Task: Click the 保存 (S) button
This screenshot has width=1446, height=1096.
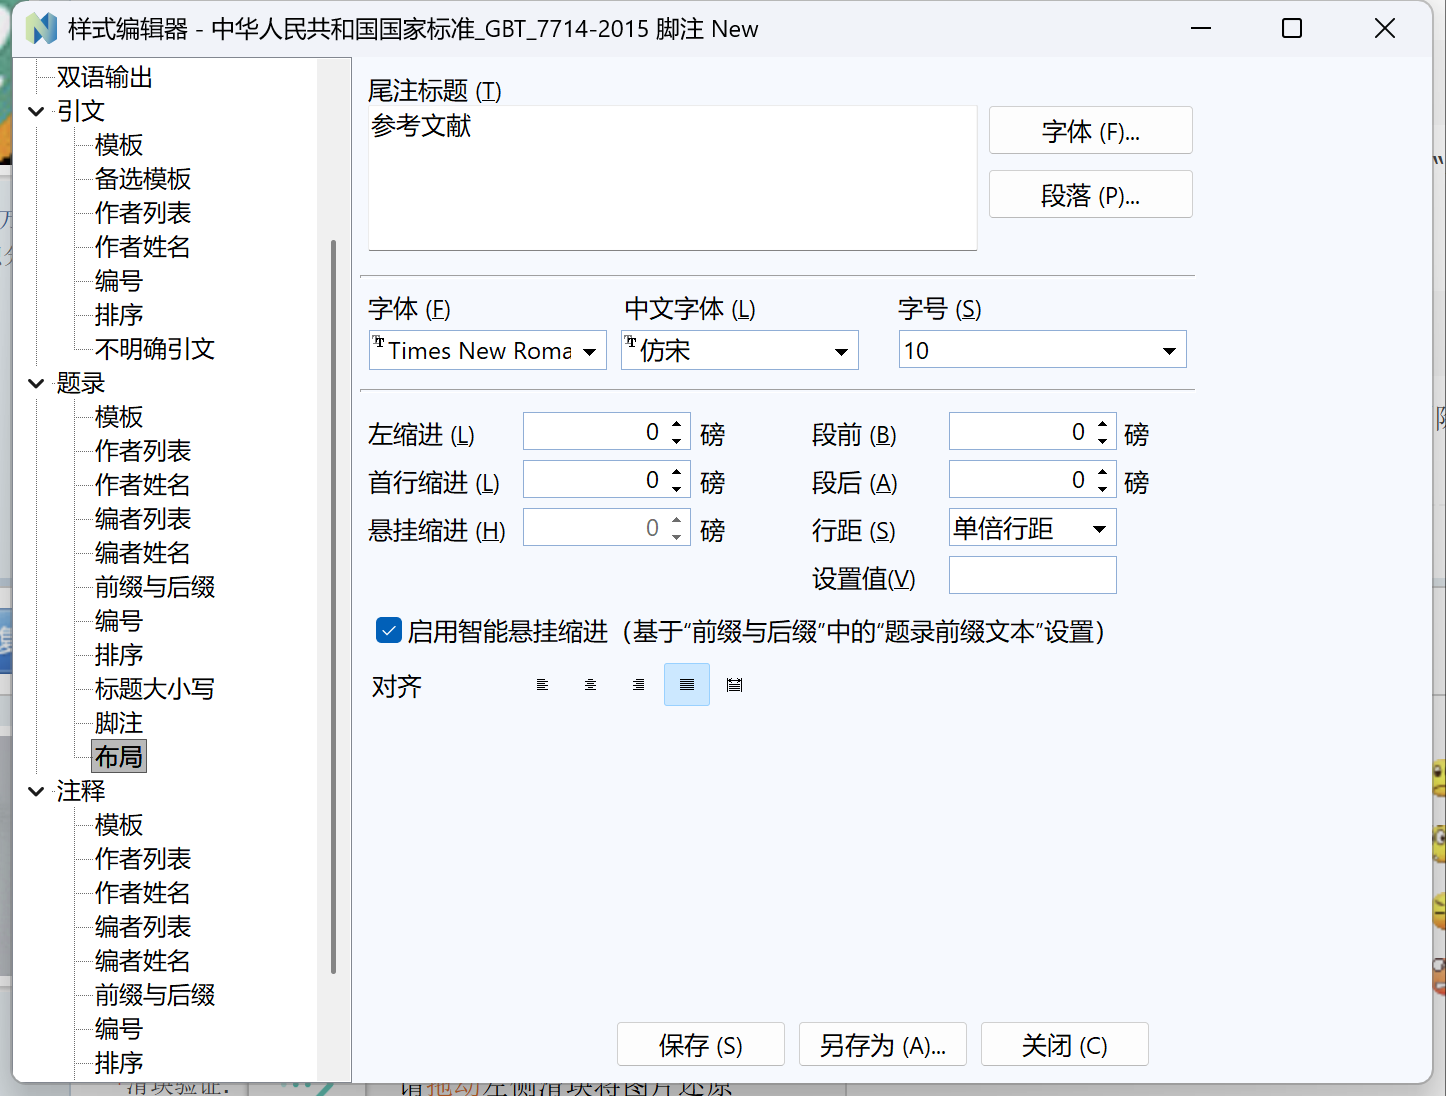Action: pyautogui.click(x=700, y=1045)
